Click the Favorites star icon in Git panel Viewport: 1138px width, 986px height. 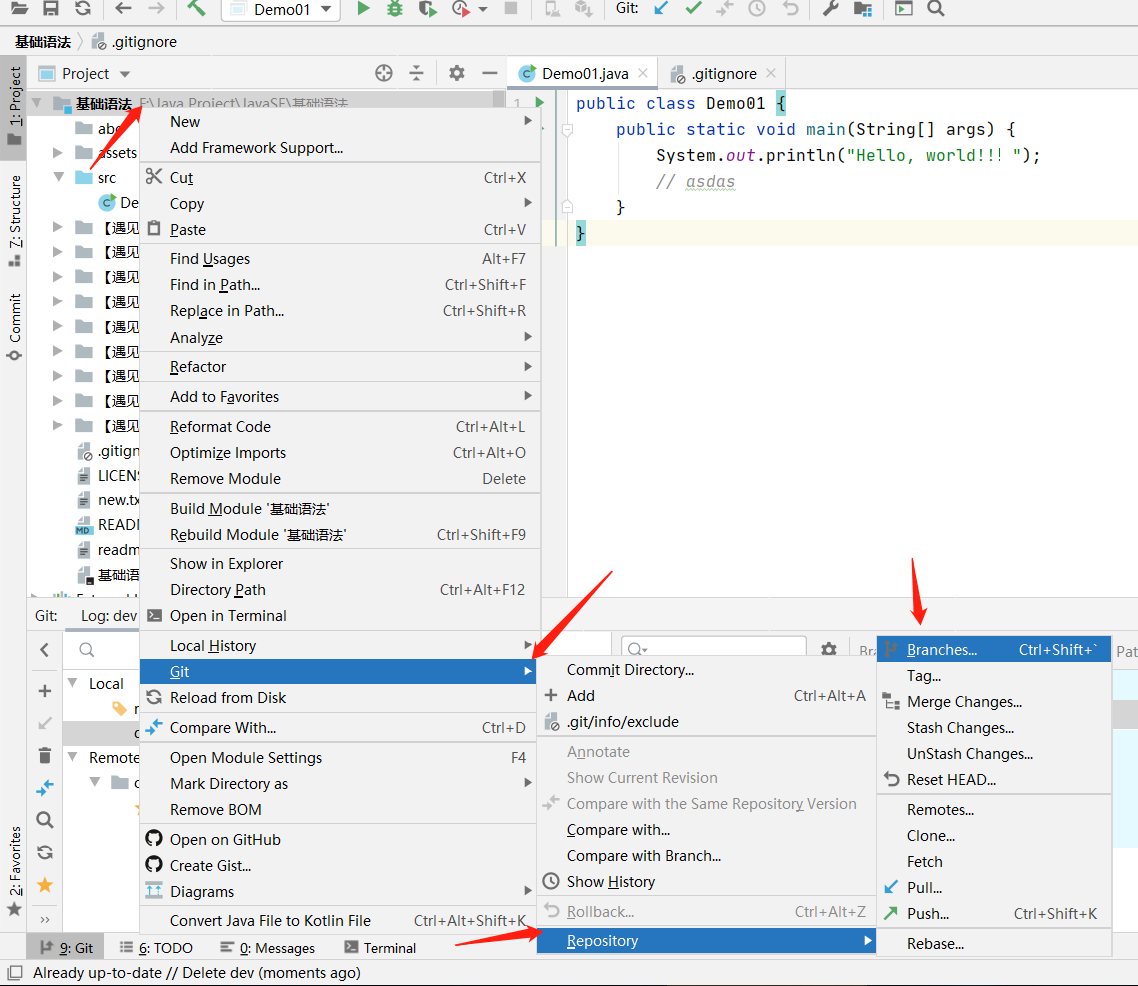point(44,884)
